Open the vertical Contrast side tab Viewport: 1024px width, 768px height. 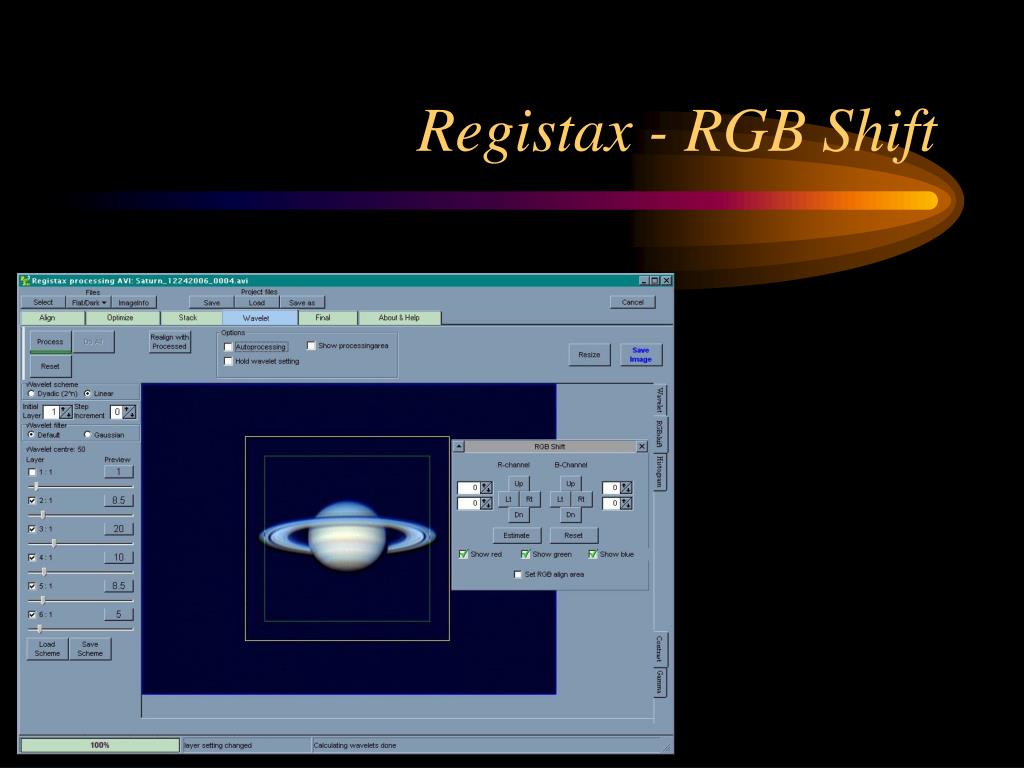click(x=660, y=648)
